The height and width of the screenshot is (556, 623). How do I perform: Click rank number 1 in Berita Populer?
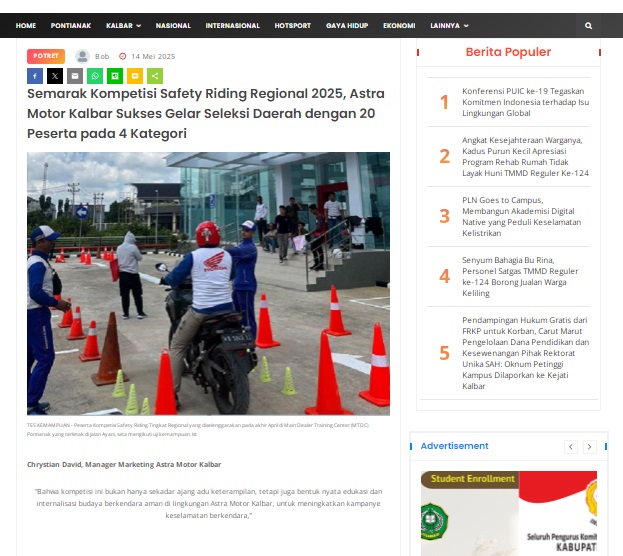pyautogui.click(x=444, y=102)
